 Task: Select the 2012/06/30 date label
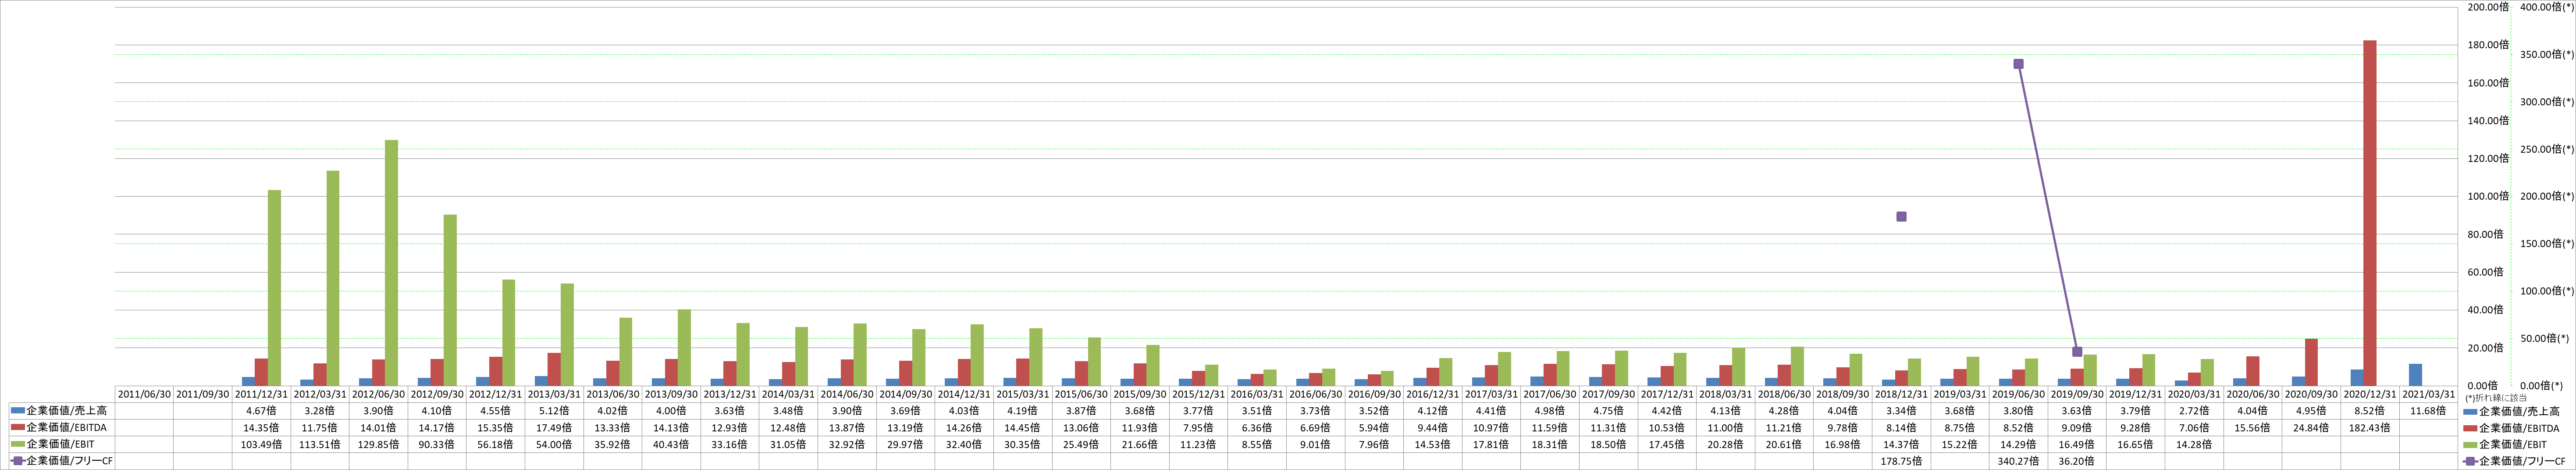[379, 394]
